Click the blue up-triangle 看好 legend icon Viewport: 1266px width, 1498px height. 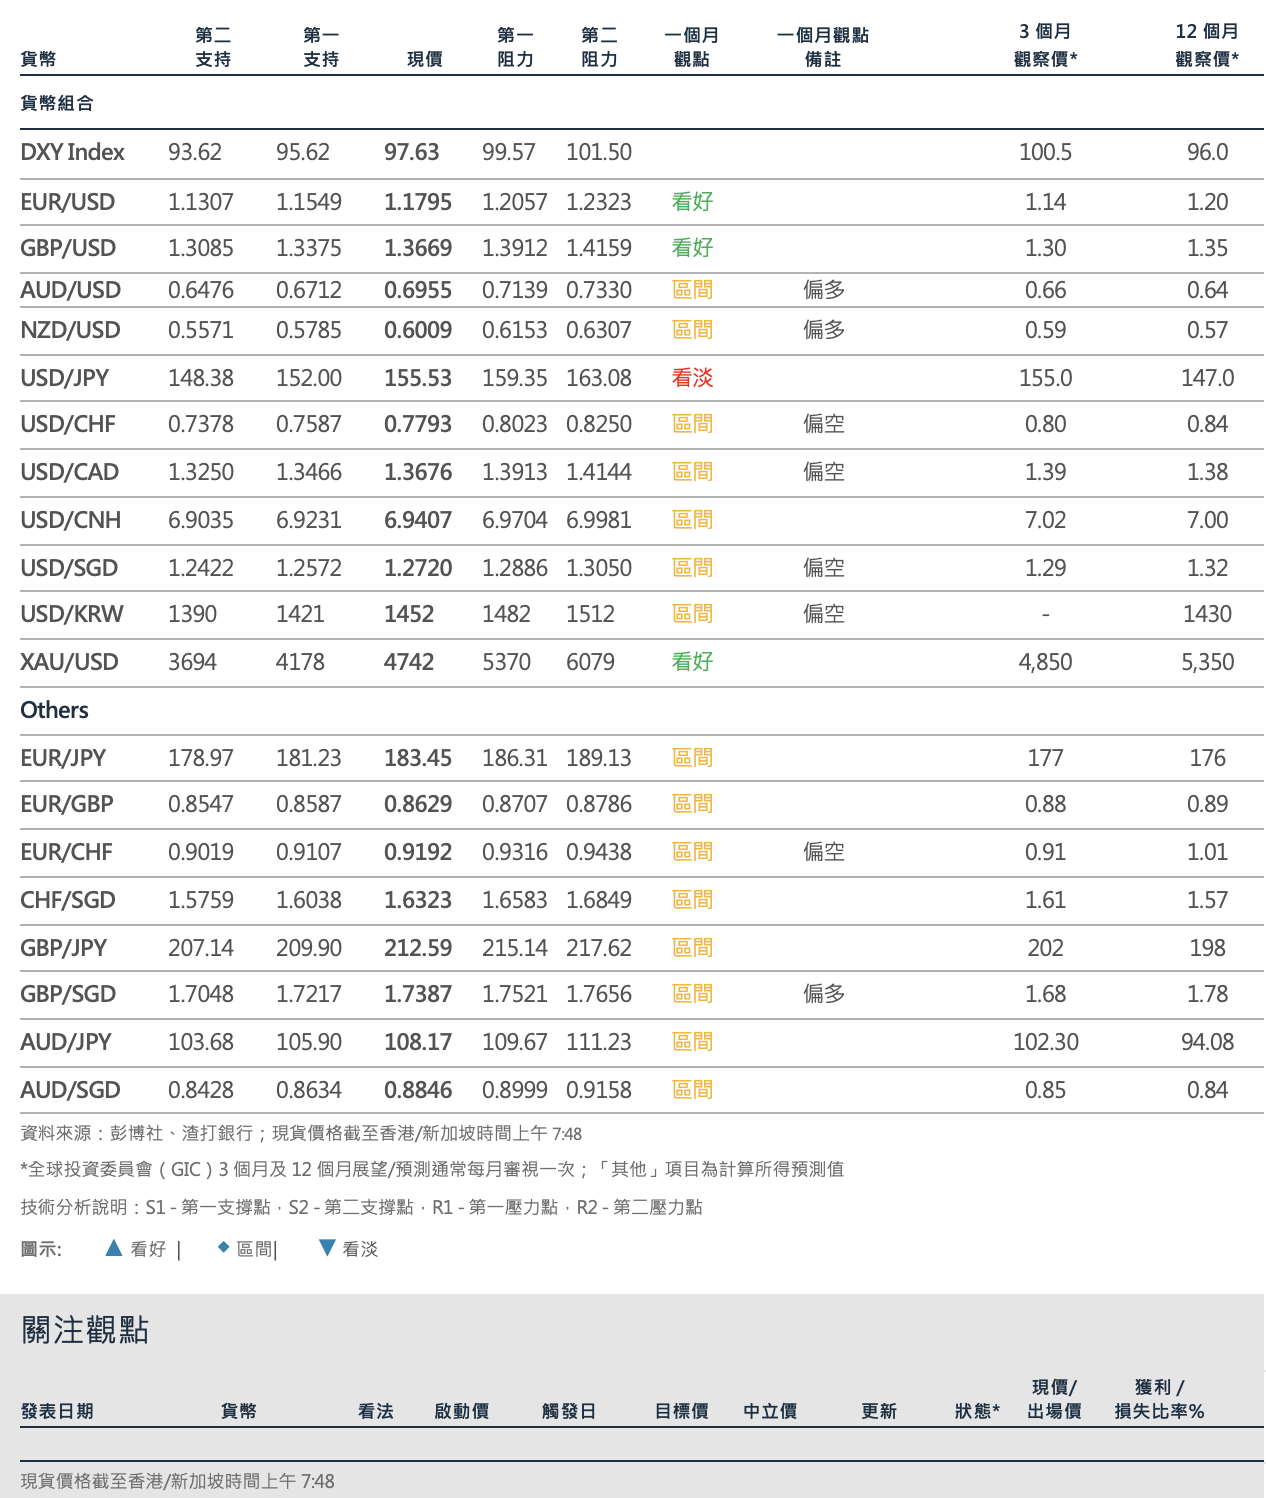[x=114, y=1248]
